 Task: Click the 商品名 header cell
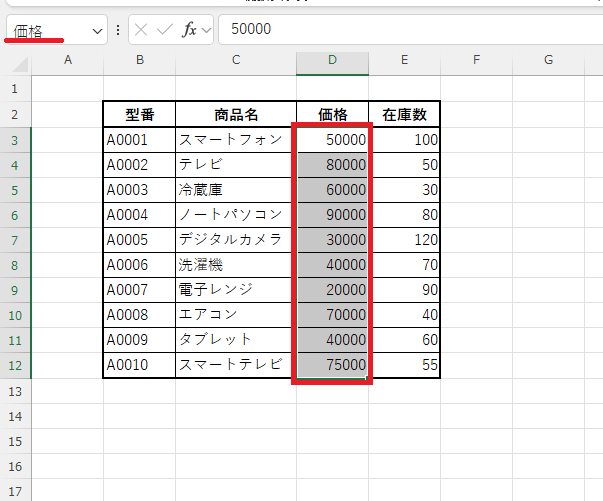(236, 115)
